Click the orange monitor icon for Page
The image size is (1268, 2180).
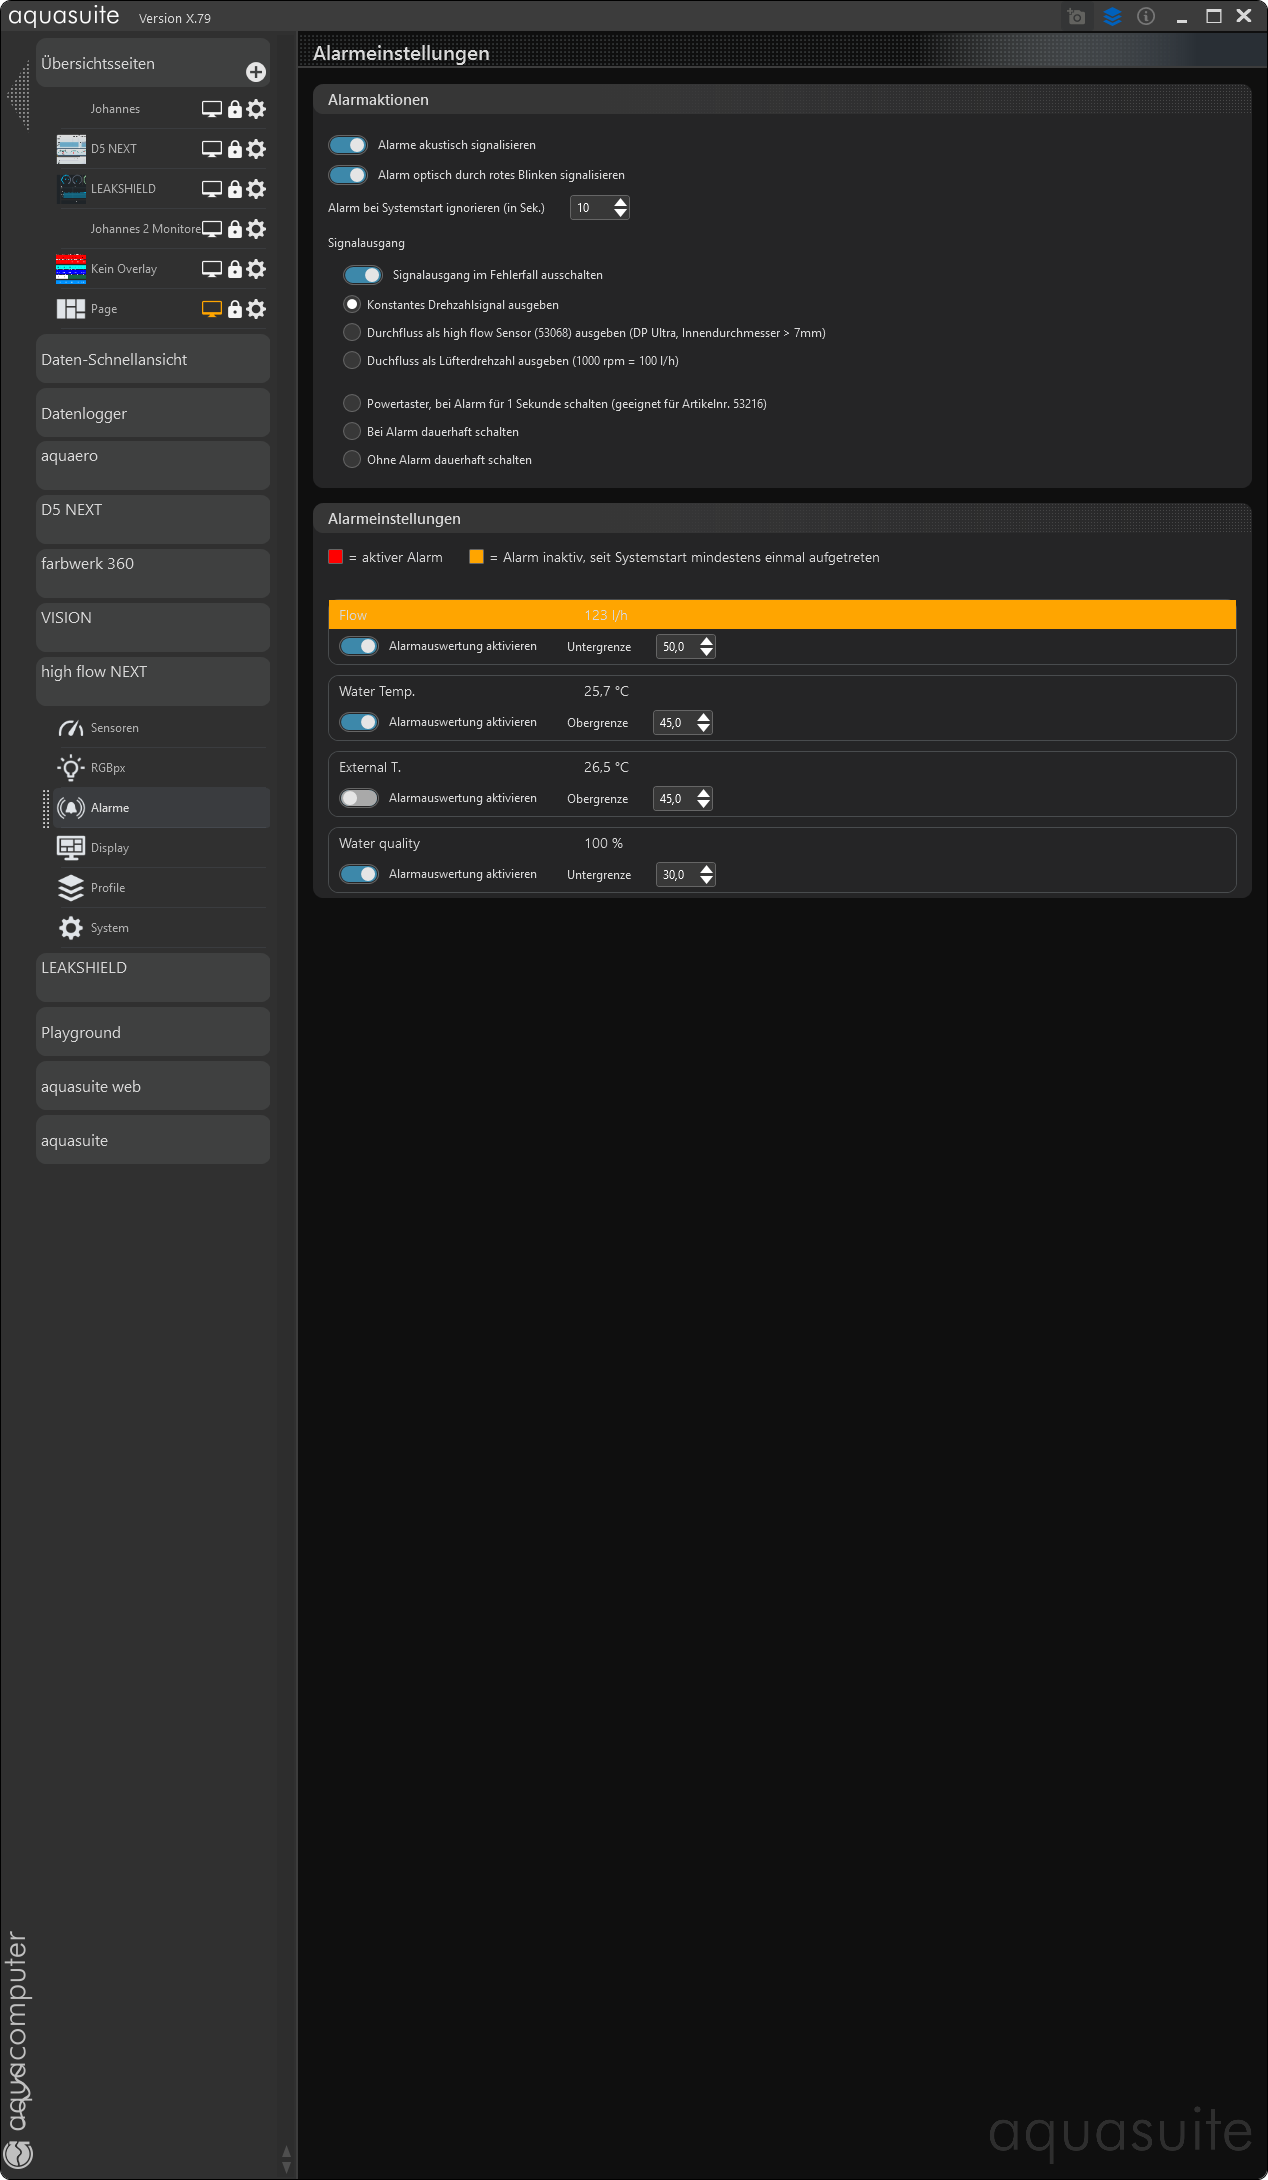212,309
